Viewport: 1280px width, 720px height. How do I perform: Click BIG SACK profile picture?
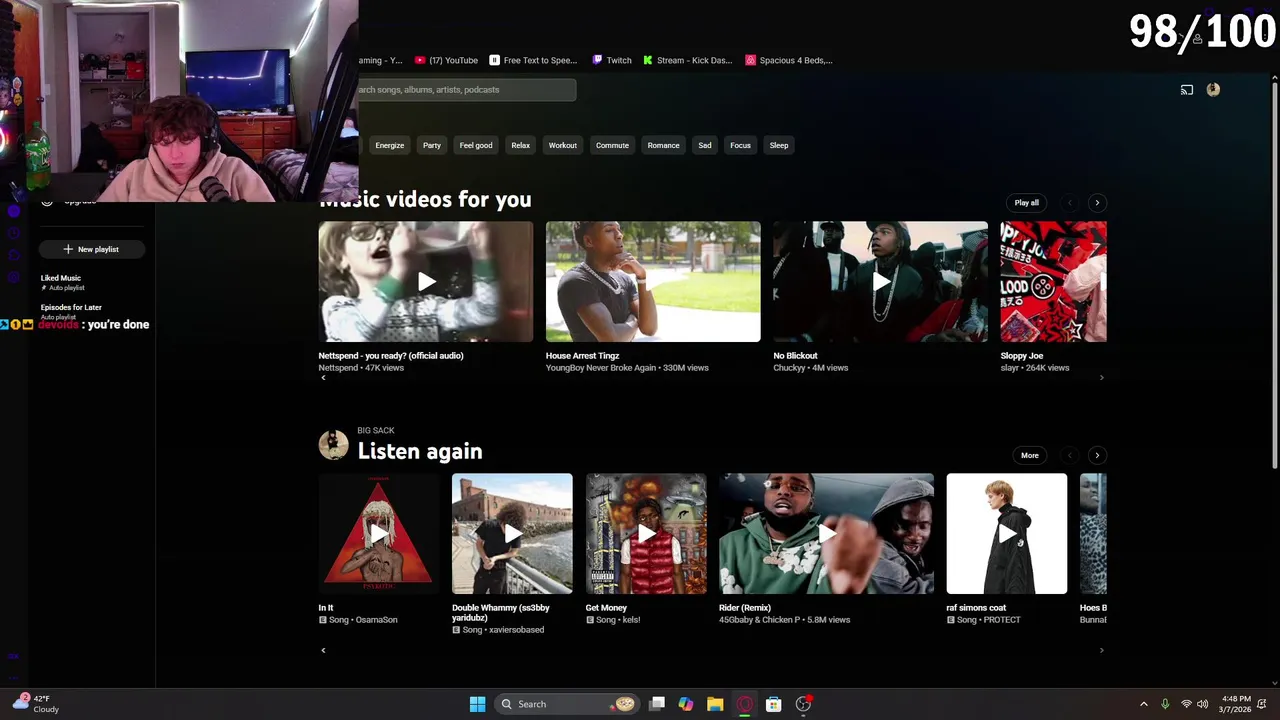point(333,445)
